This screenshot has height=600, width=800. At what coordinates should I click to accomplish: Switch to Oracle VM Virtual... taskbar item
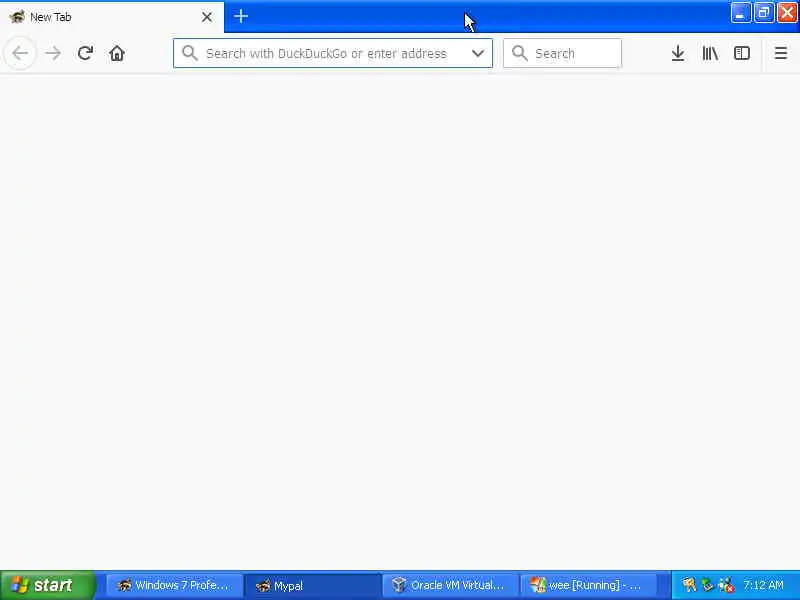[x=451, y=585]
